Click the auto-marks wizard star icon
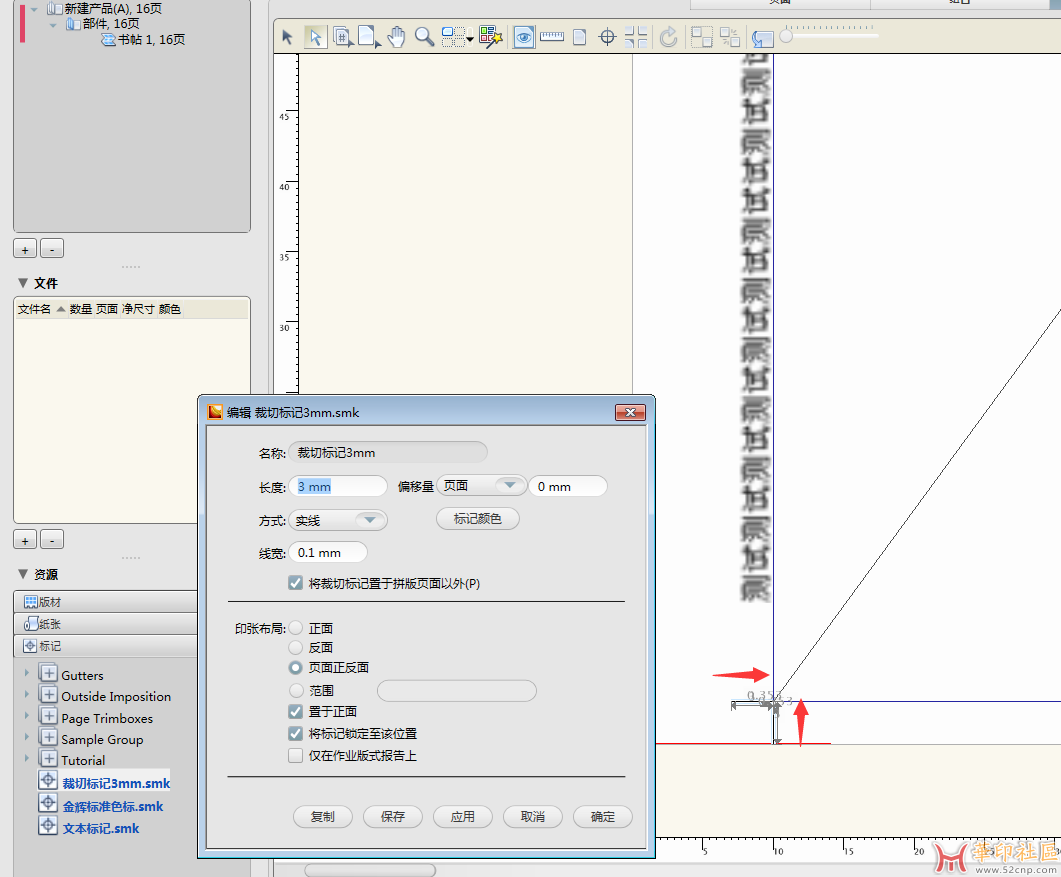 click(491, 37)
